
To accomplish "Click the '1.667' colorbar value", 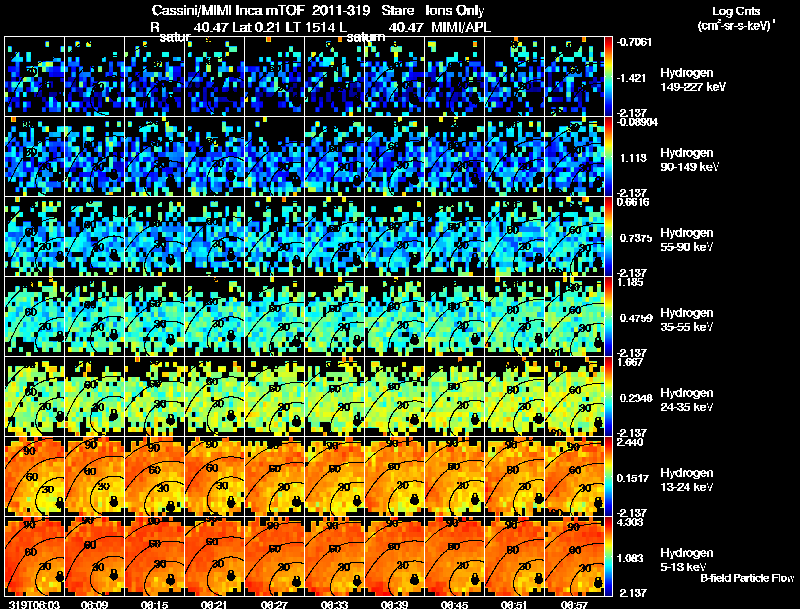I will click(630, 362).
